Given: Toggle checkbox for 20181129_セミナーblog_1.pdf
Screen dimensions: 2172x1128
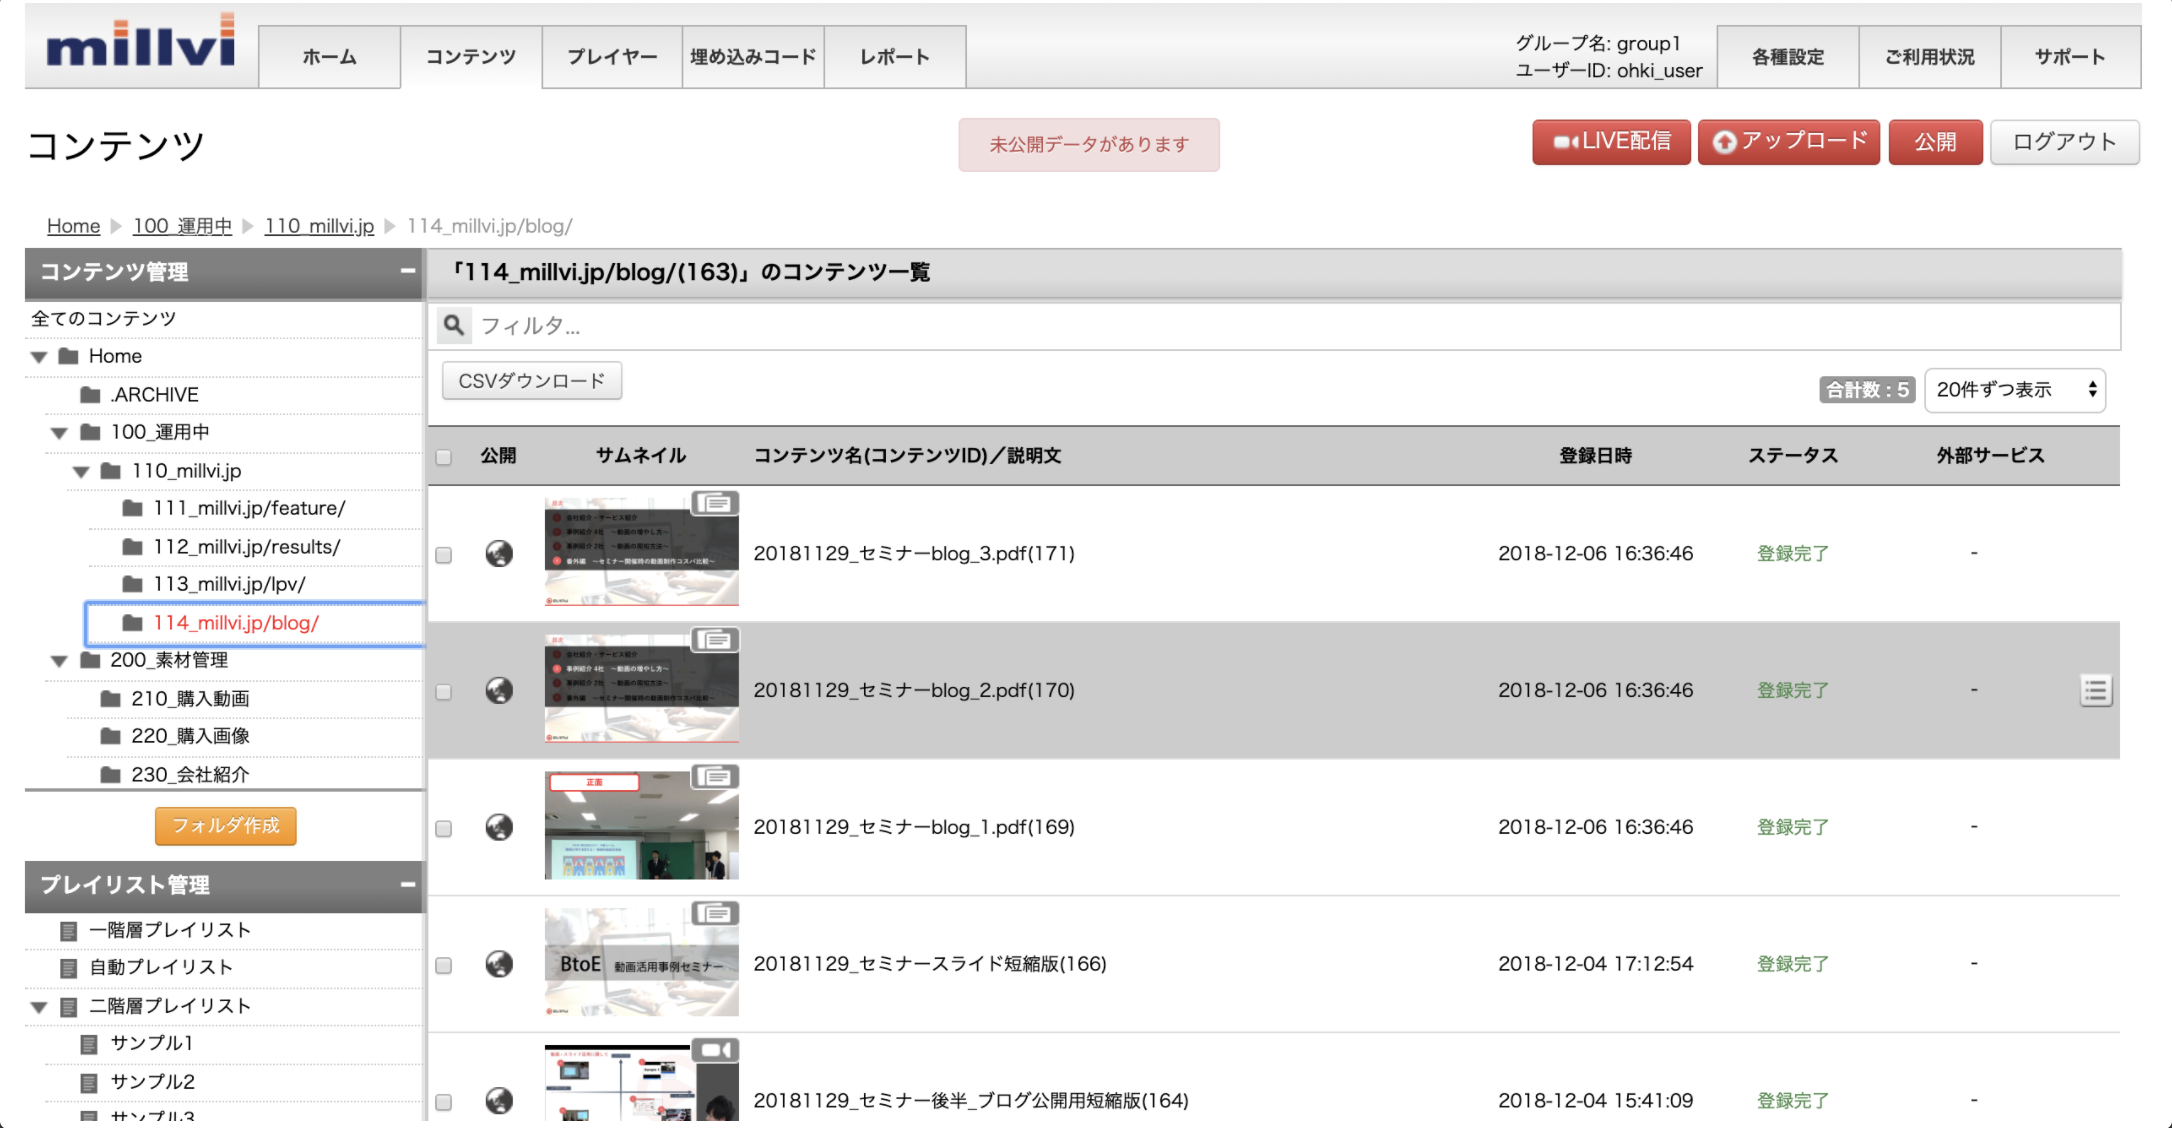Looking at the screenshot, I should [x=442, y=828].
